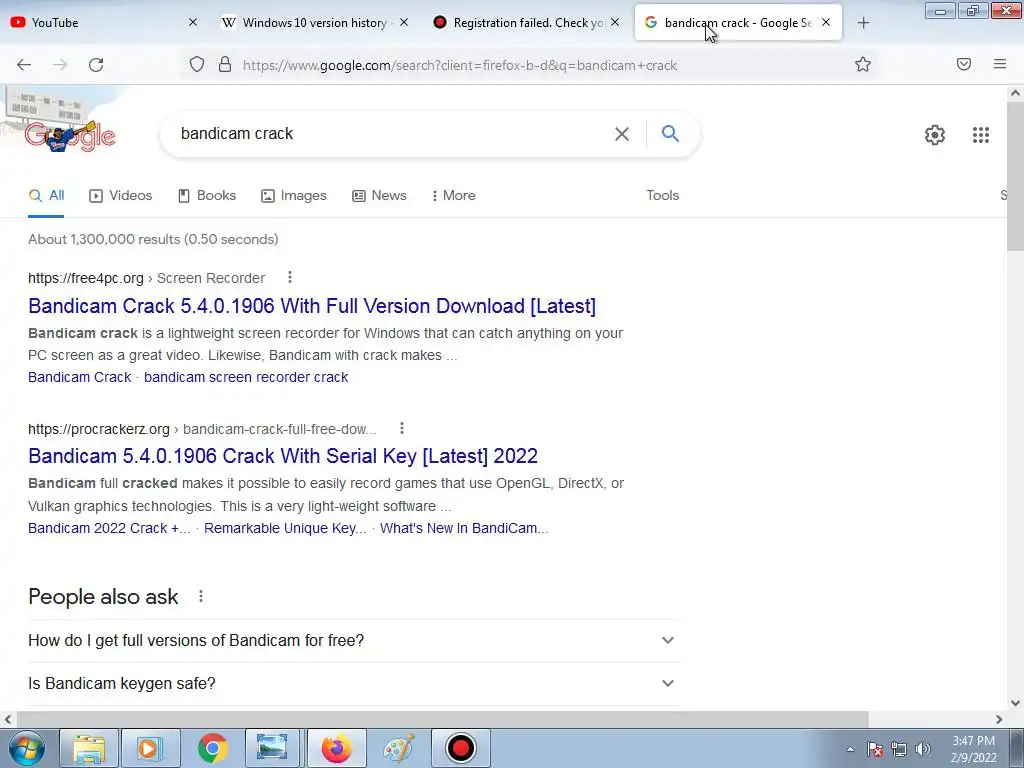Open options dots for procrackerz.org result
The height and width of the screenshot is (768, 1024).
(402, 428)
